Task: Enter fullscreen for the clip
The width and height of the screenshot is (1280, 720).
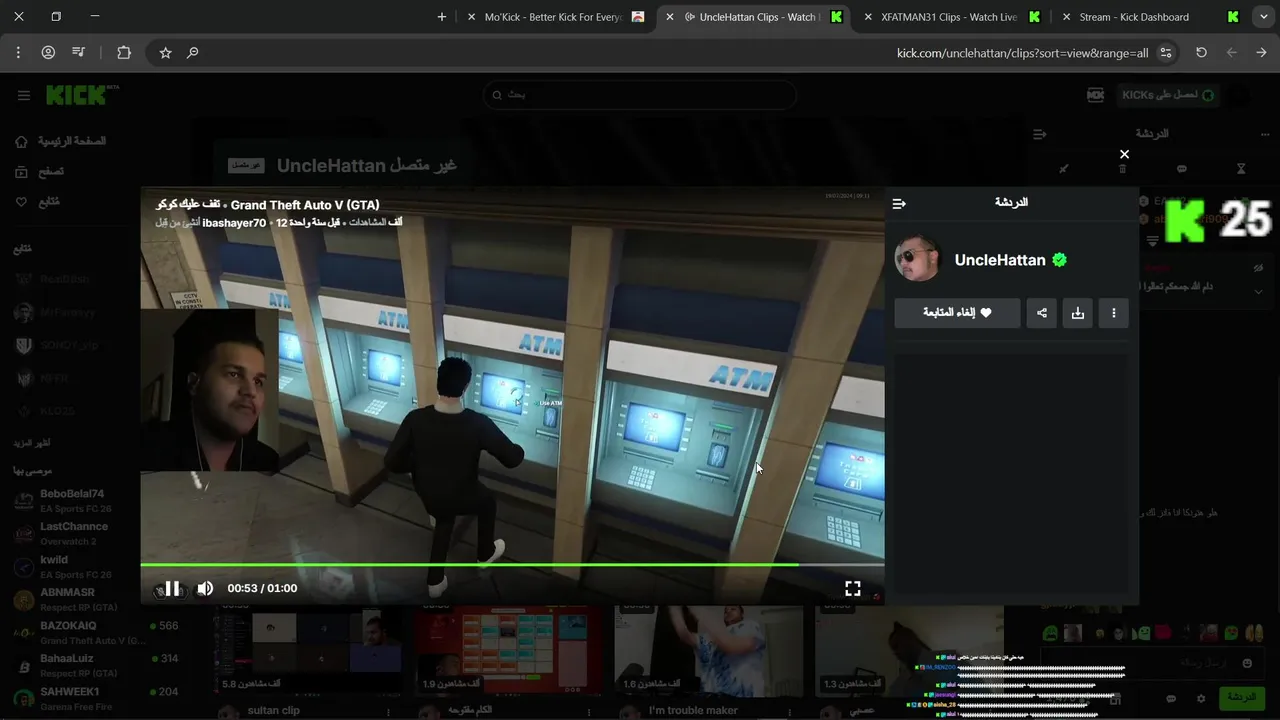Action: tap(853, 589)
